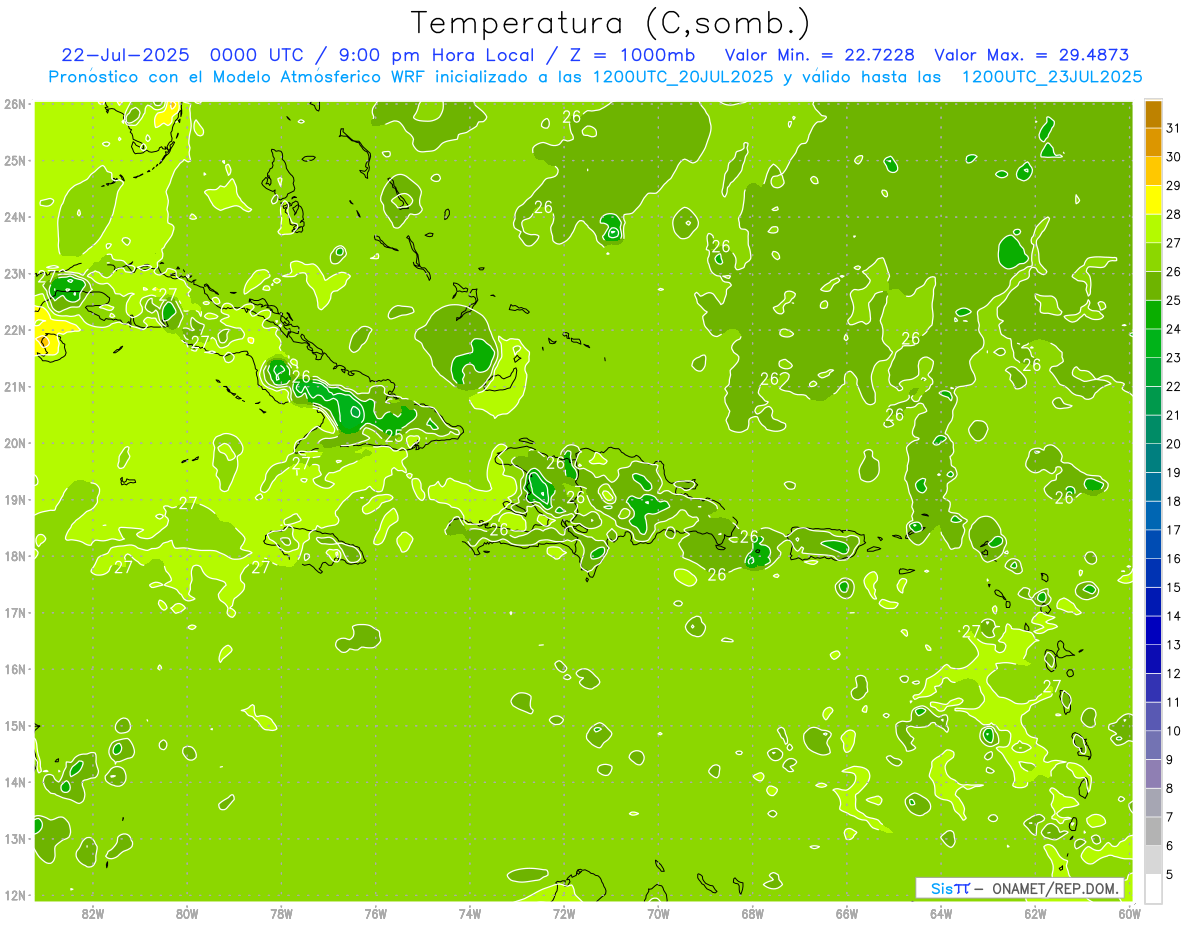Viewport: 1200px width, 927px height.
Task: Pick the teal legend swatch between 19 and 20
Action: (1153, 458)
